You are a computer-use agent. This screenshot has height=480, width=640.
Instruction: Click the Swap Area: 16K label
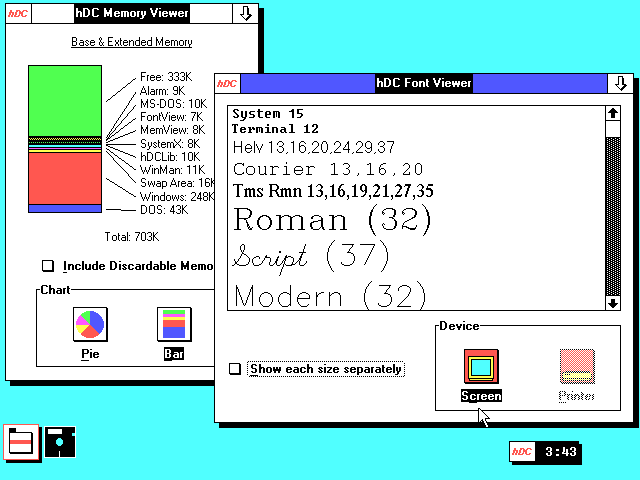click(x=177, y=183)
